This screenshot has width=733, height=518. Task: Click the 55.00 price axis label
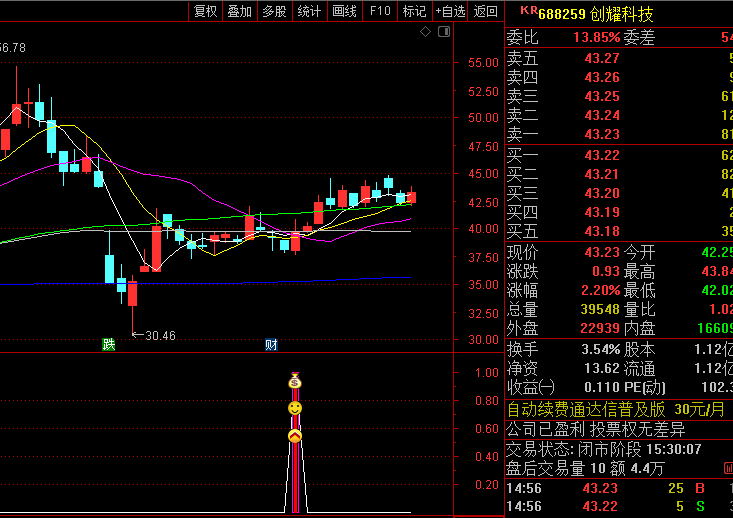(x=483, y=63)
